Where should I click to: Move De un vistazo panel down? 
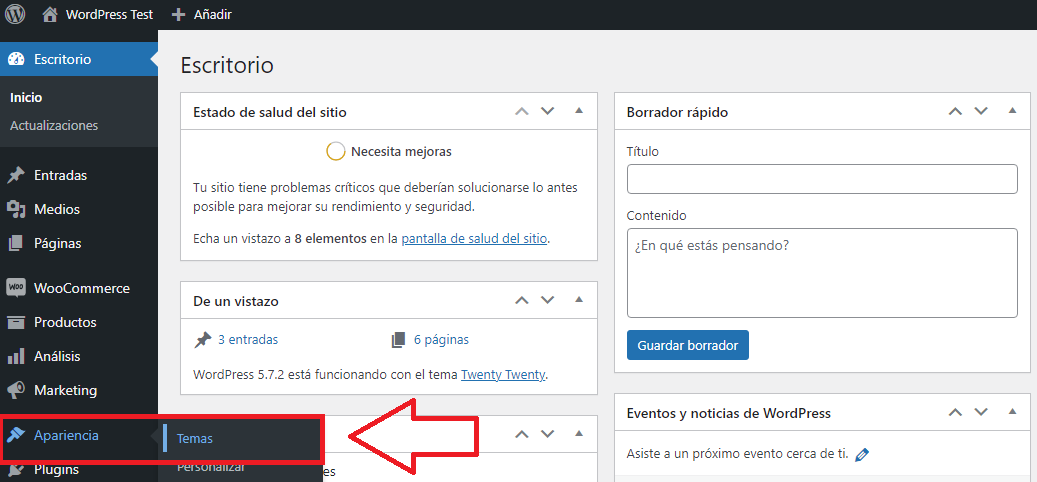[547, 300]
